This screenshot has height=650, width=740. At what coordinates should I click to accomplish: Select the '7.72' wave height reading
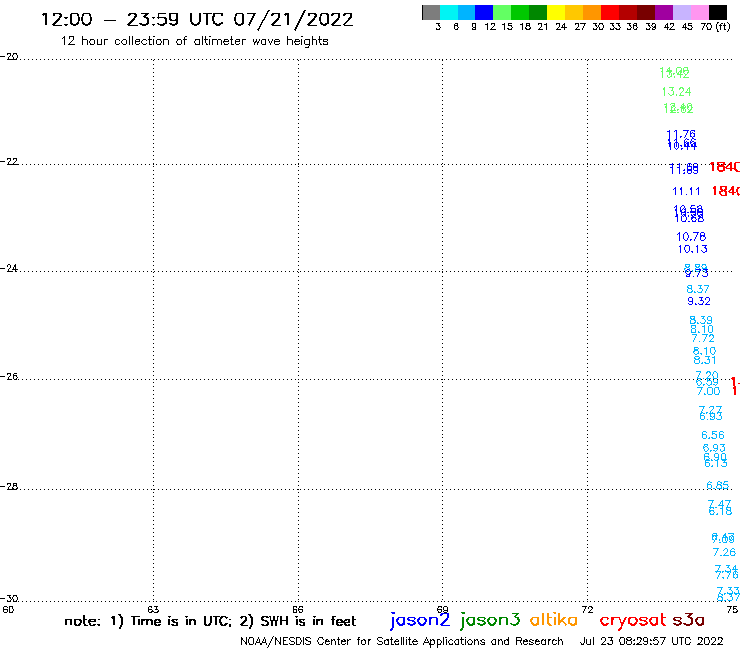pyautogui.click(x=703, y=338)
